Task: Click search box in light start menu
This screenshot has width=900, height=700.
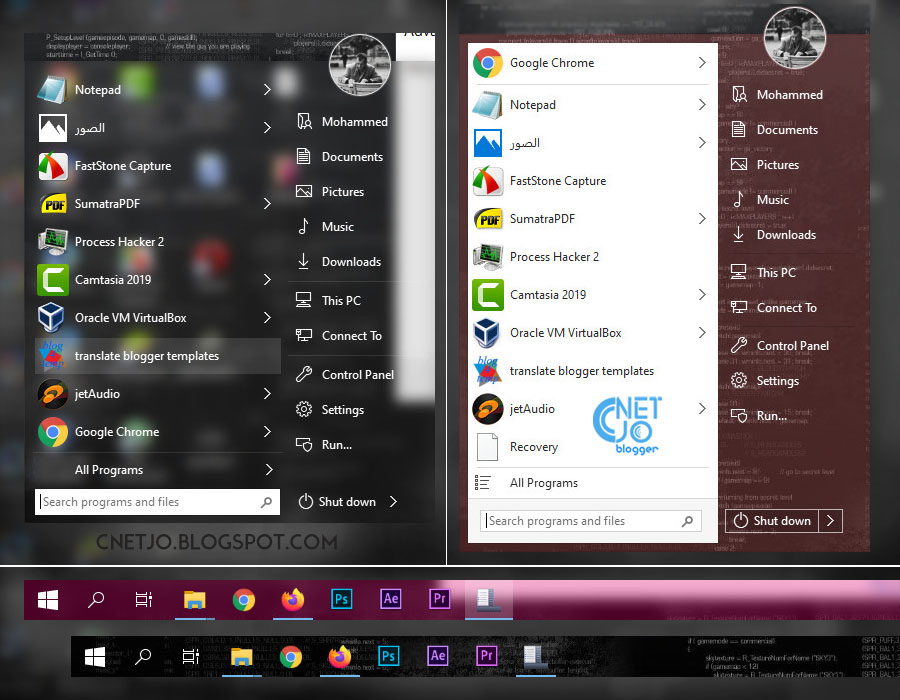Action: pyautogui.click(x=591, y=521)
